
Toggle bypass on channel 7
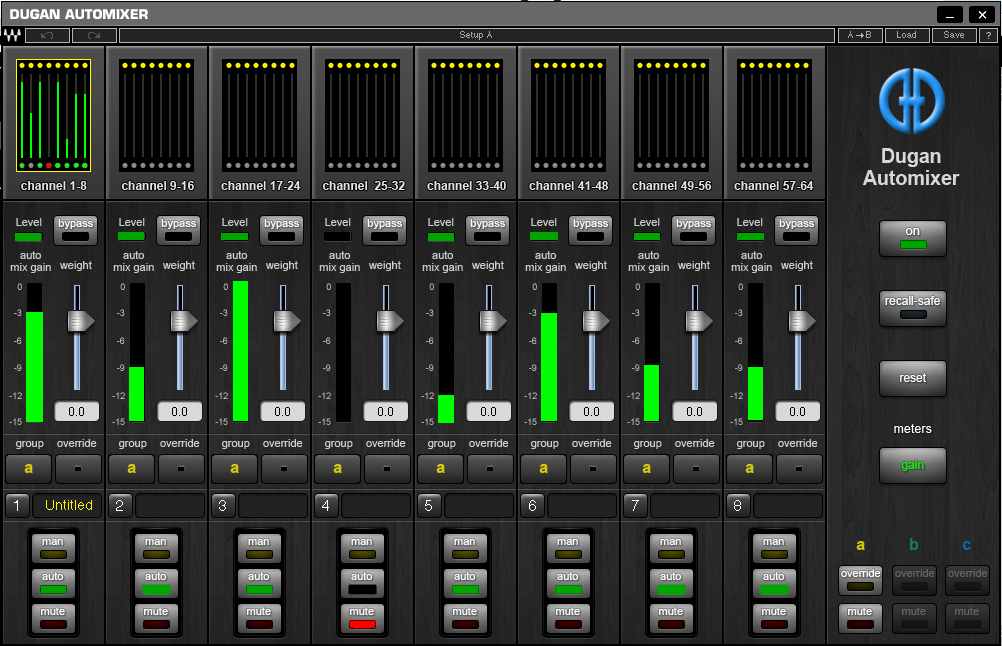coord(693,230)
